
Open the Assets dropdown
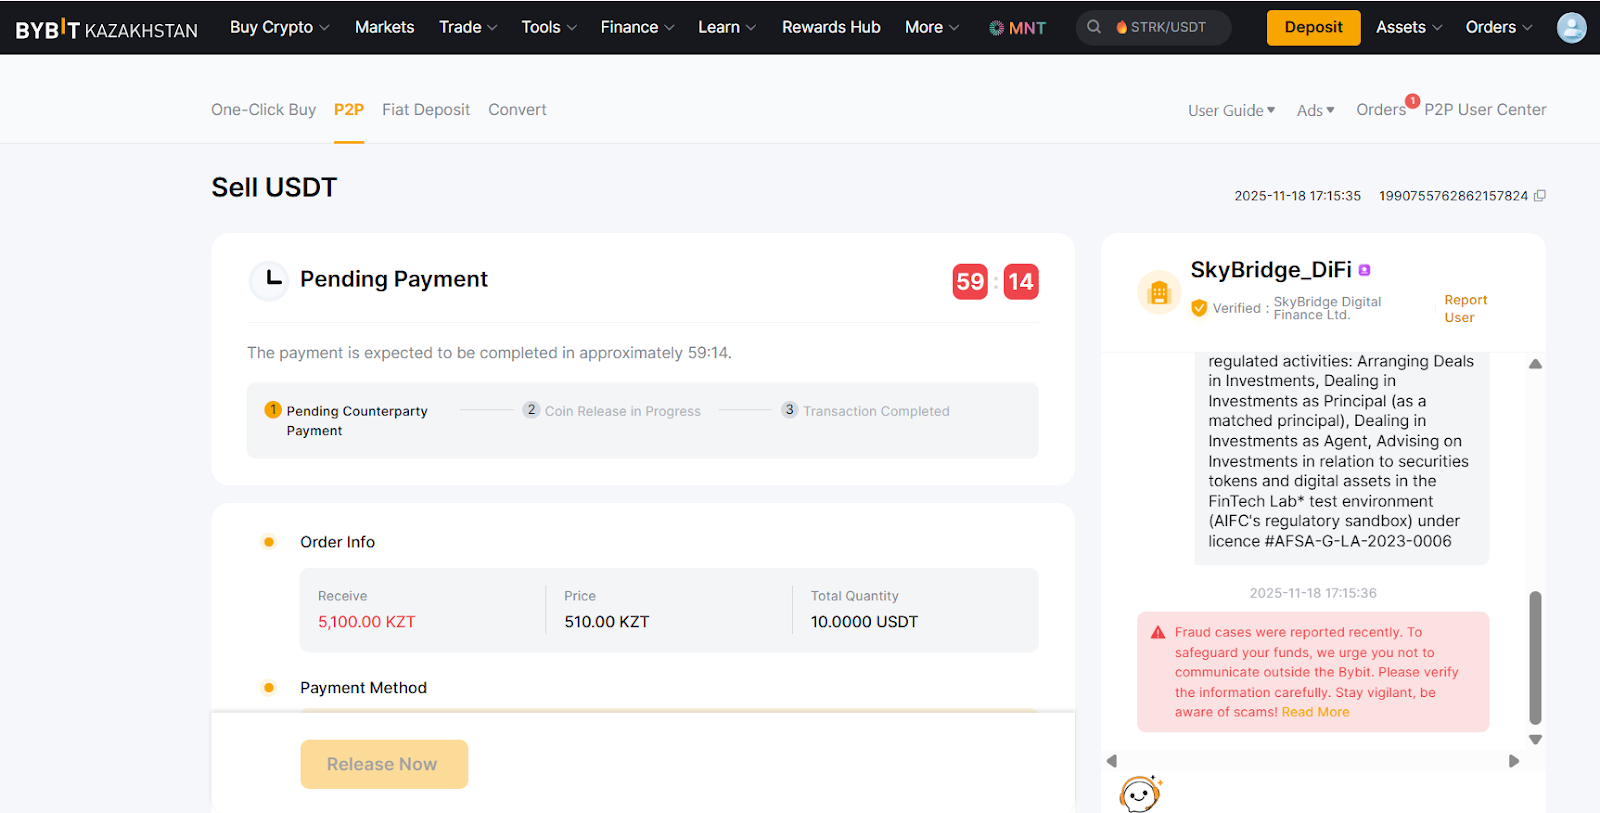pyautogui.click(x=1408, y=27)
